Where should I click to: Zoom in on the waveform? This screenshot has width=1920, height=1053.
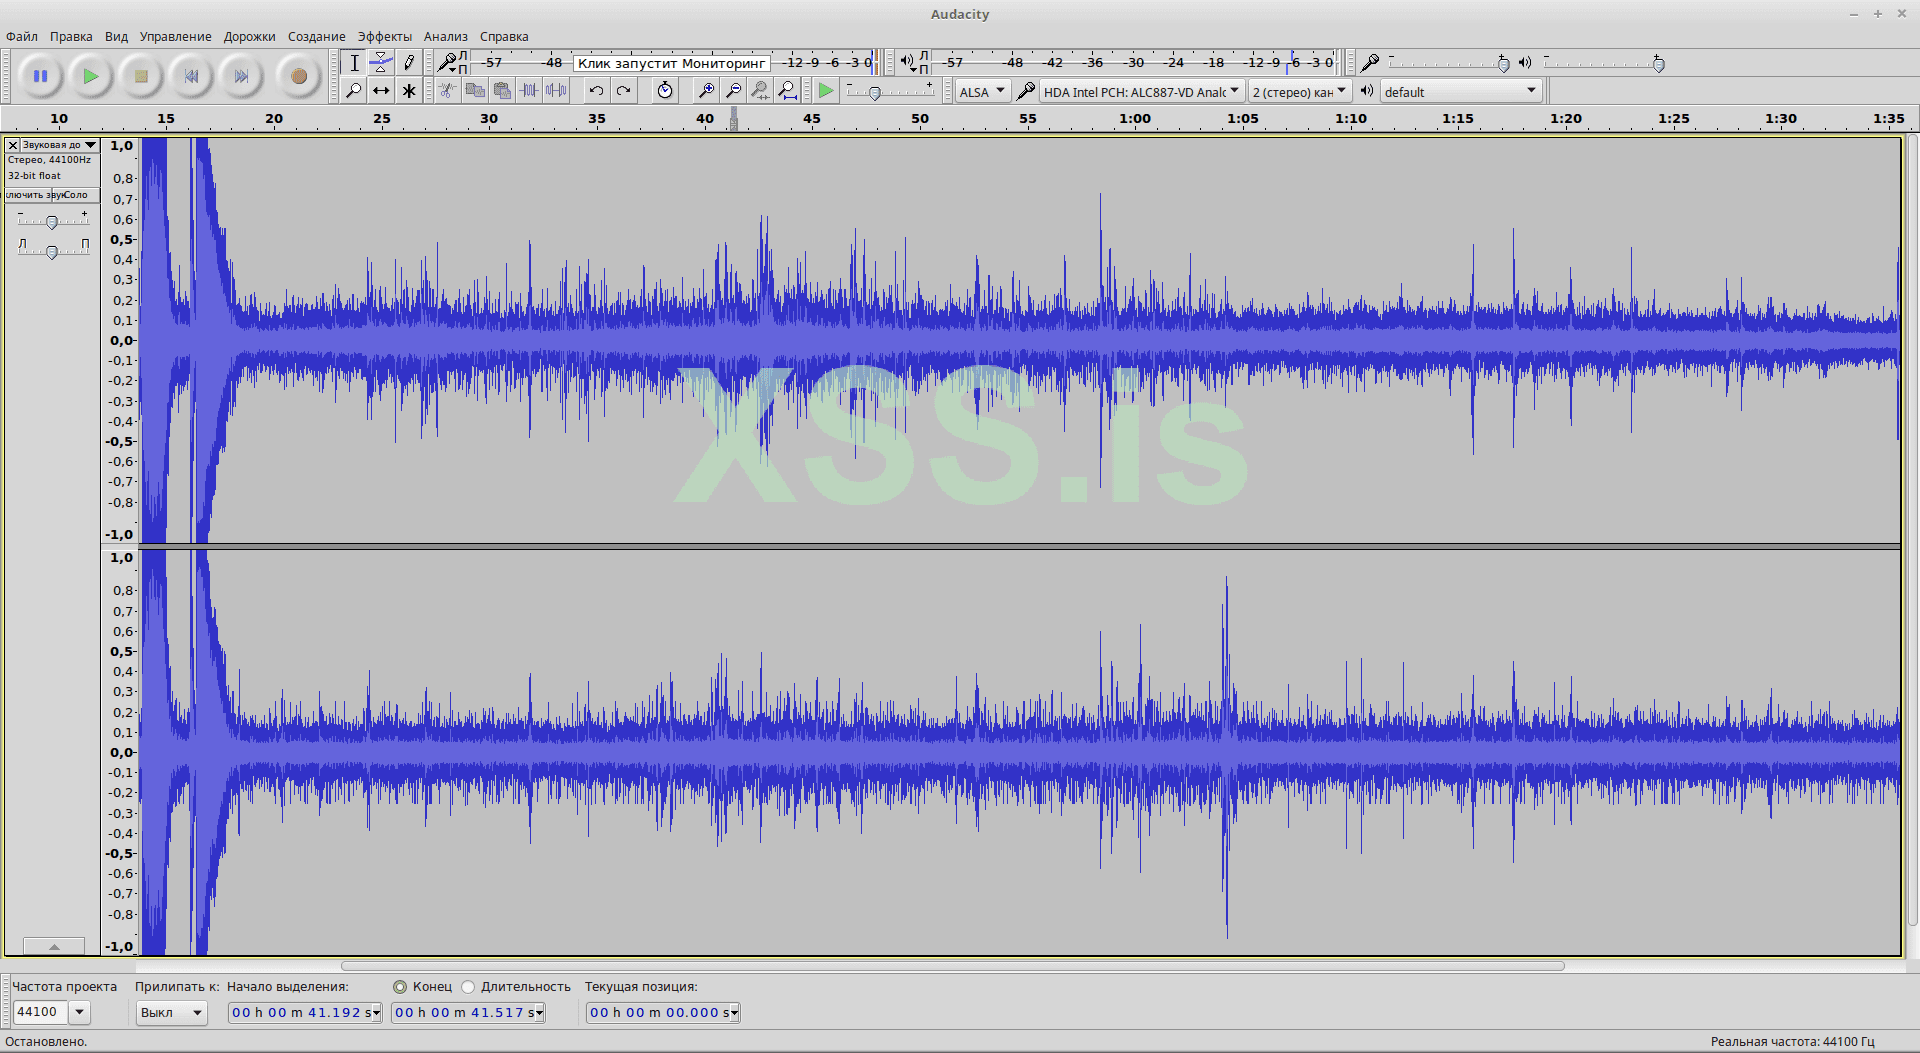tap(706, 91)
